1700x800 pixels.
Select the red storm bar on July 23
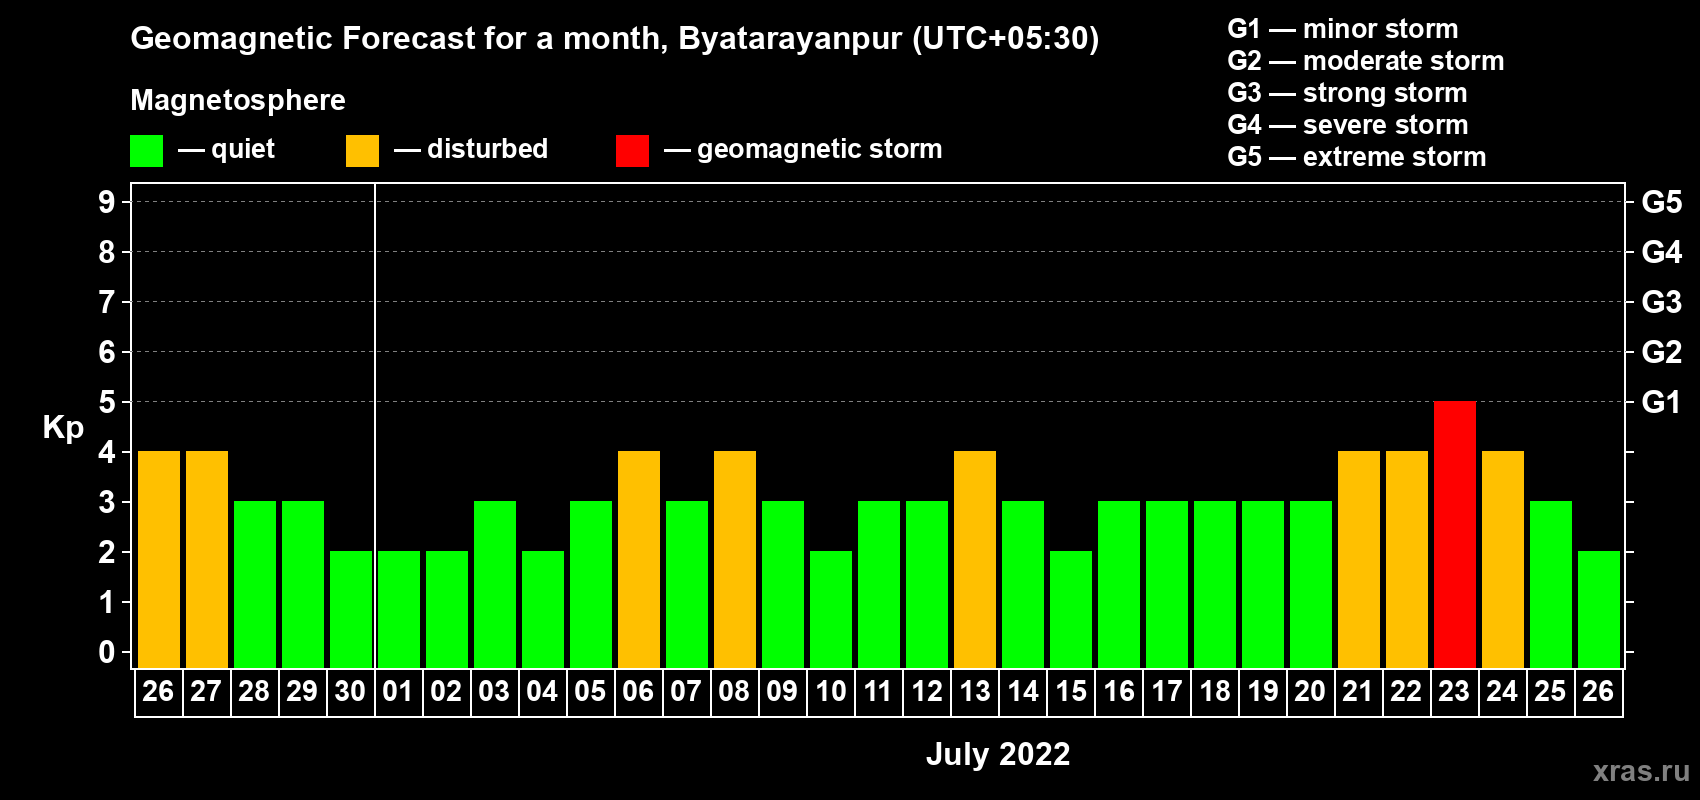coord(1455,534)
